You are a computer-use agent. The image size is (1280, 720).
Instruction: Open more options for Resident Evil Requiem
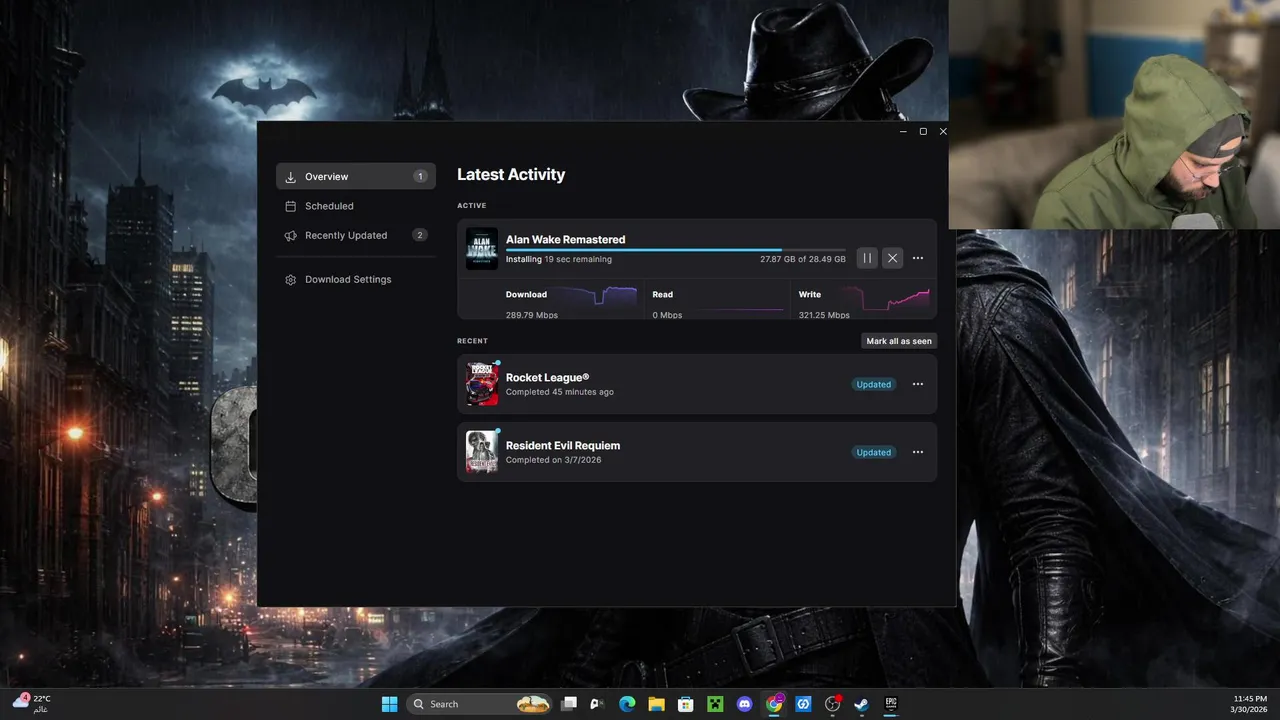tap(918, 452)
